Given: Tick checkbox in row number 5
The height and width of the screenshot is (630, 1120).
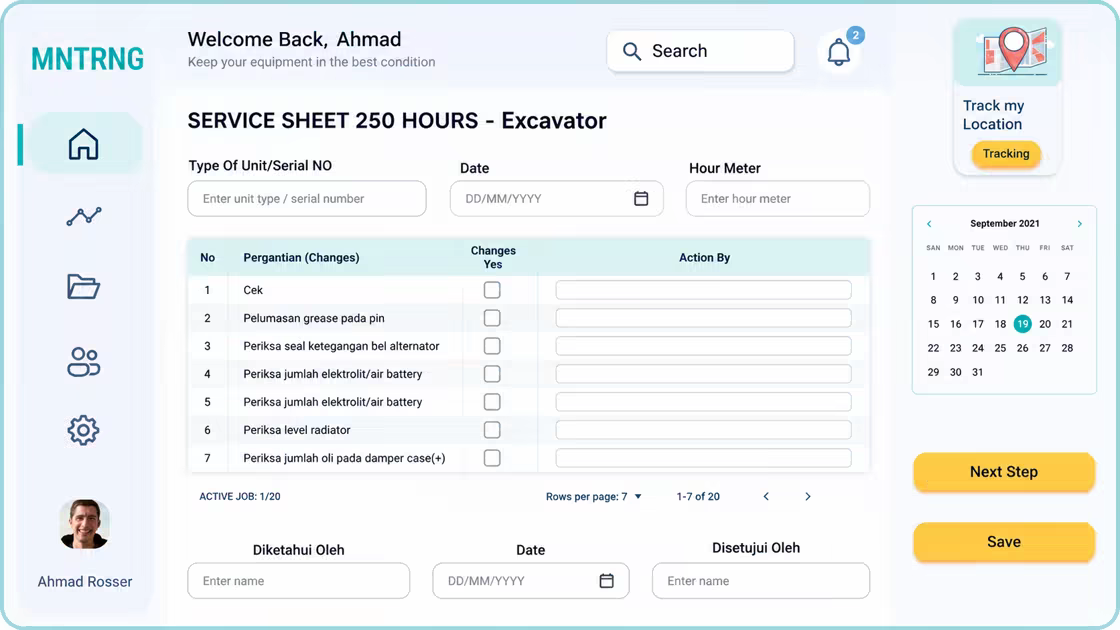Looking at the screenshot, I should 492,401.
